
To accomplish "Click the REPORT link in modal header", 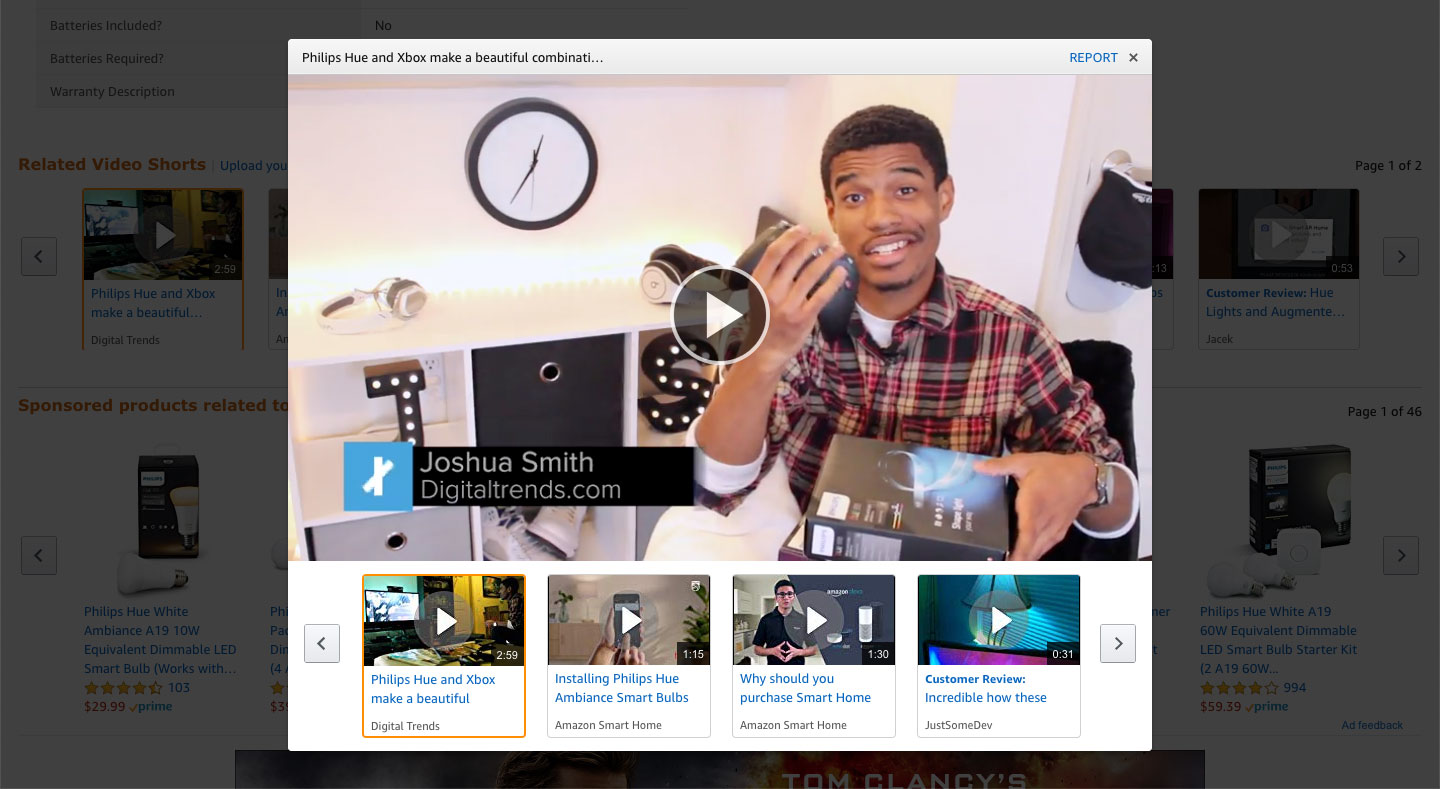I will [x=1093, y=58].
